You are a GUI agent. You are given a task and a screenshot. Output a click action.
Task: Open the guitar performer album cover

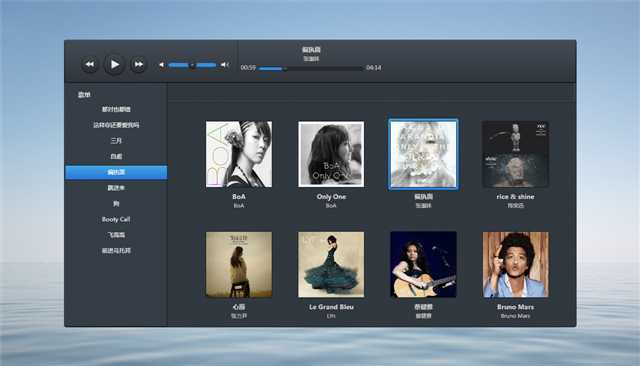(x=423, y=265)
